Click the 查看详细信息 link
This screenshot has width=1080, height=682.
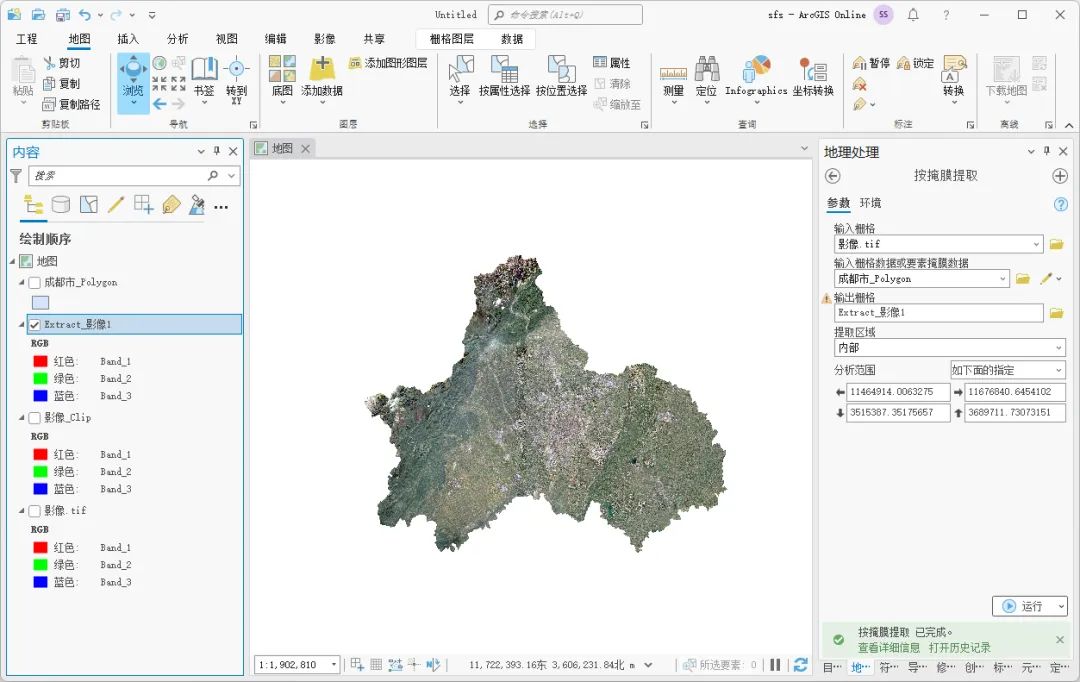click(889, 648)
